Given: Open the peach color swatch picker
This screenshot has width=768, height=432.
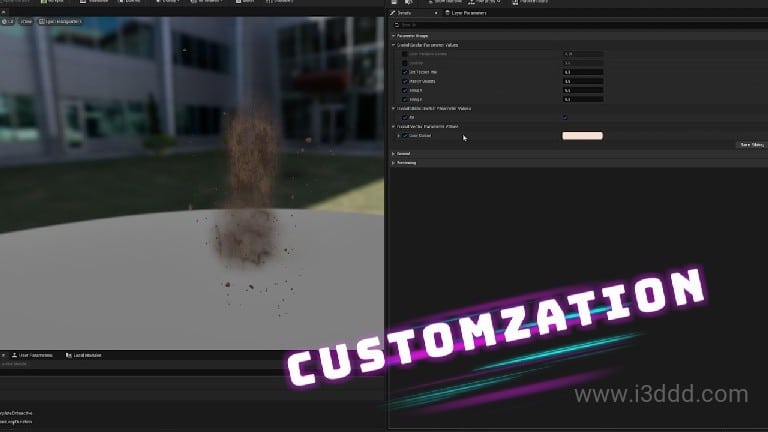Looking at the screenshot, I should (582, 136).
